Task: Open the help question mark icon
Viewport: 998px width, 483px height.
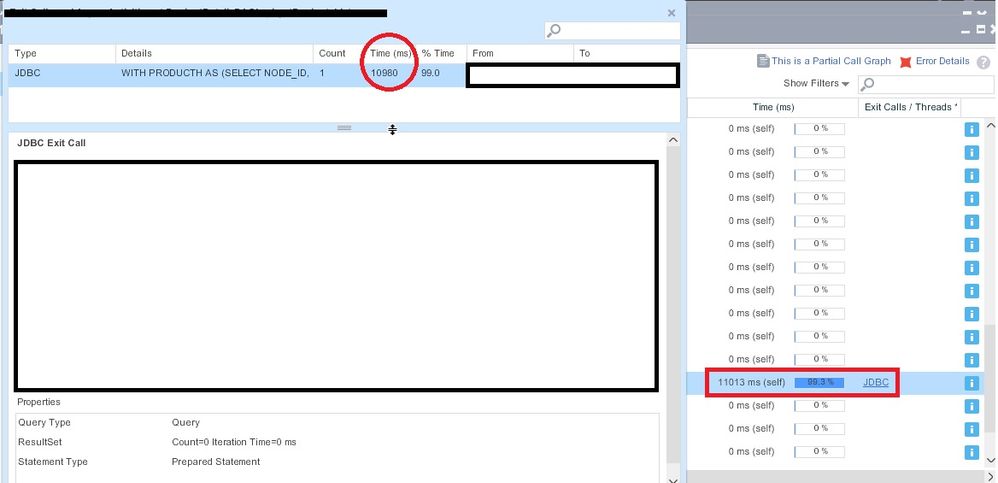Action: click(x=983, y=62)
